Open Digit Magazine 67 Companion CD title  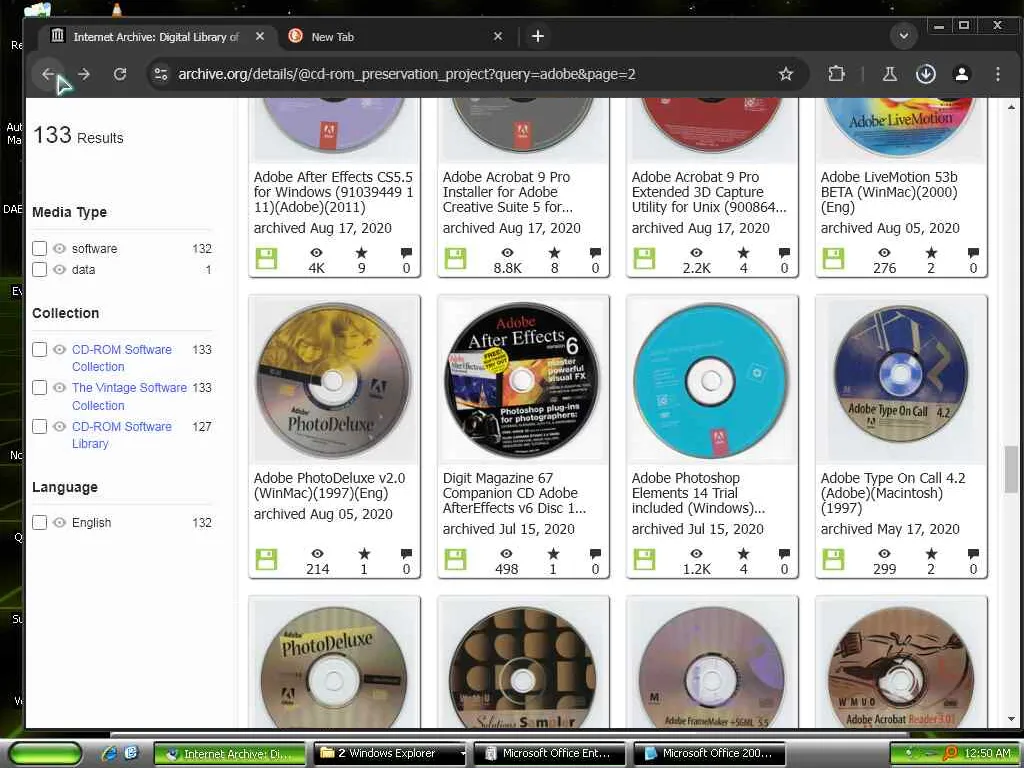point(514,493)
